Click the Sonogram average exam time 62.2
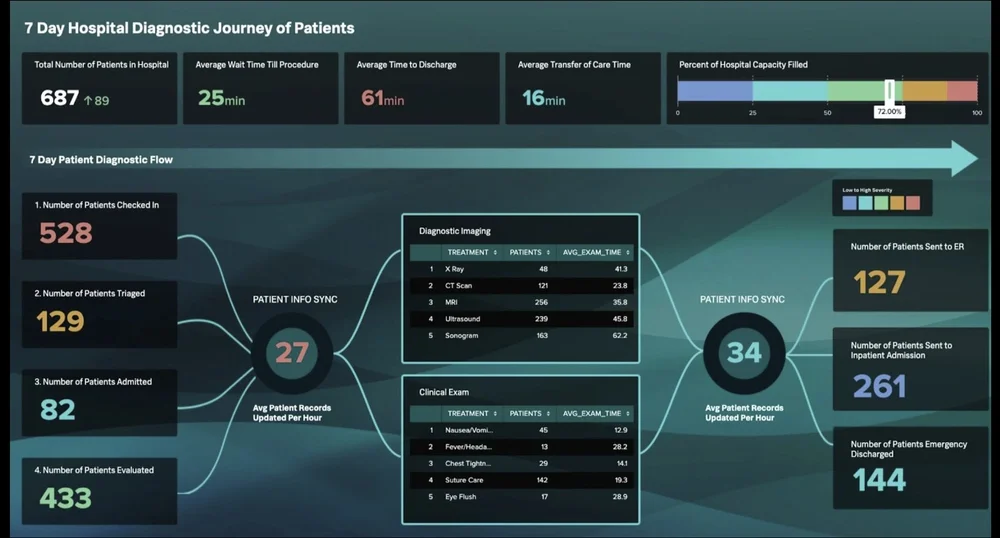This screenshot has height=538, width=1000. [619, 335]
